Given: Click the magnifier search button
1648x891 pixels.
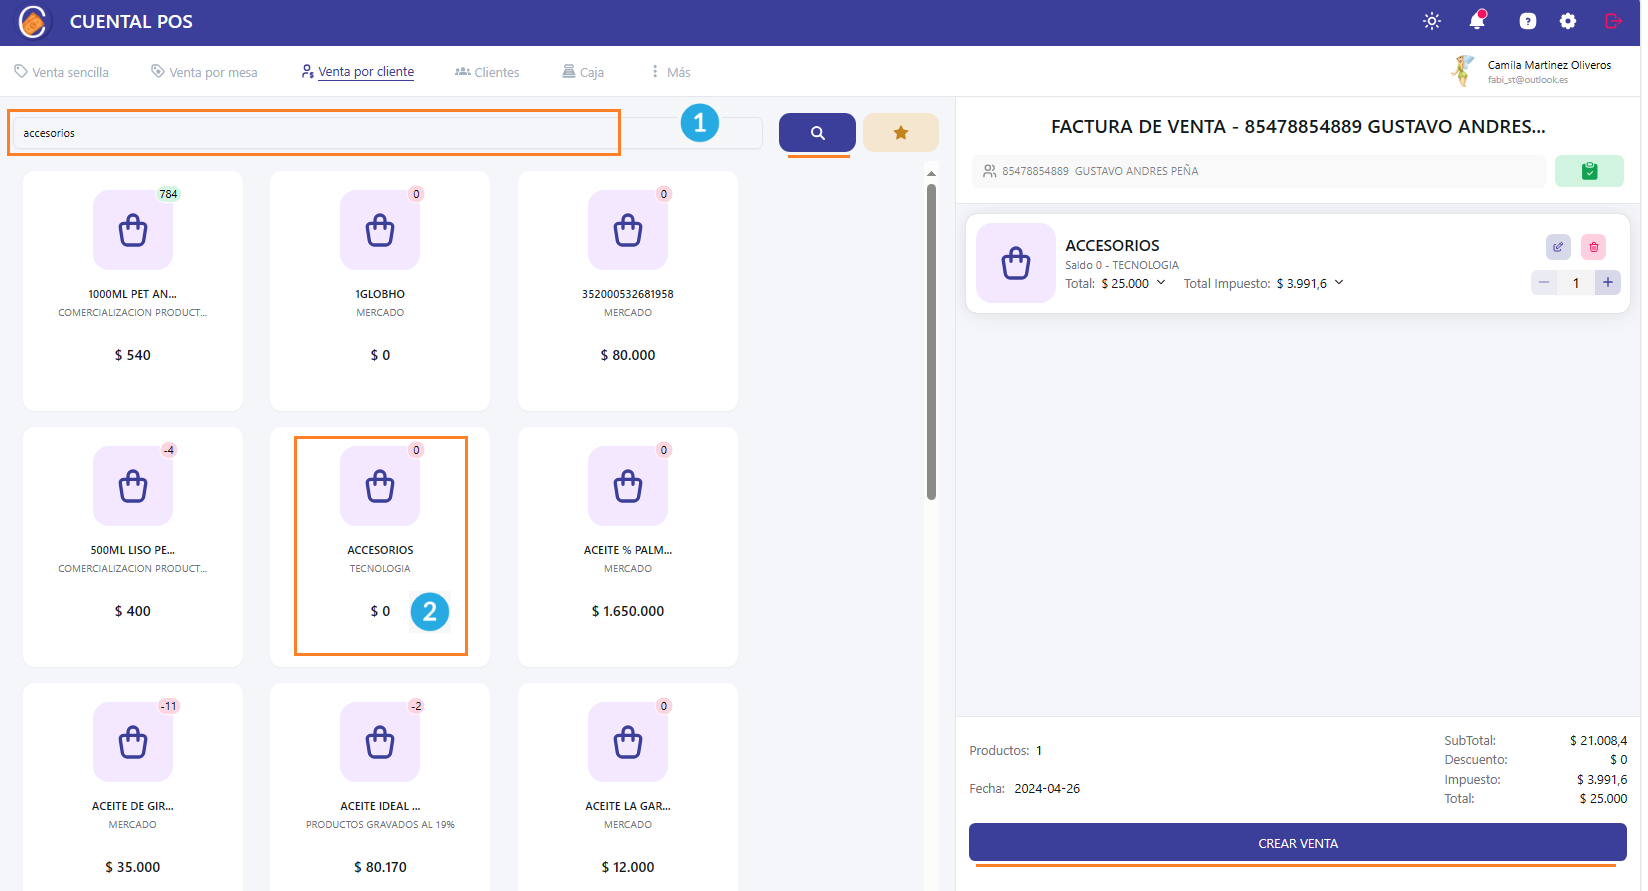Looking at the screenshot, I should tap(817, 133).
